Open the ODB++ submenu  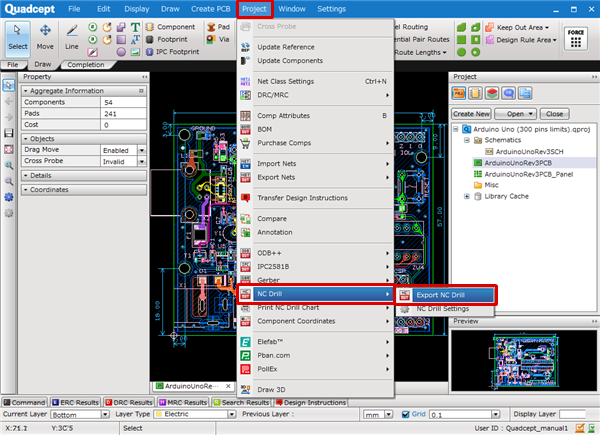pos(315,253)
